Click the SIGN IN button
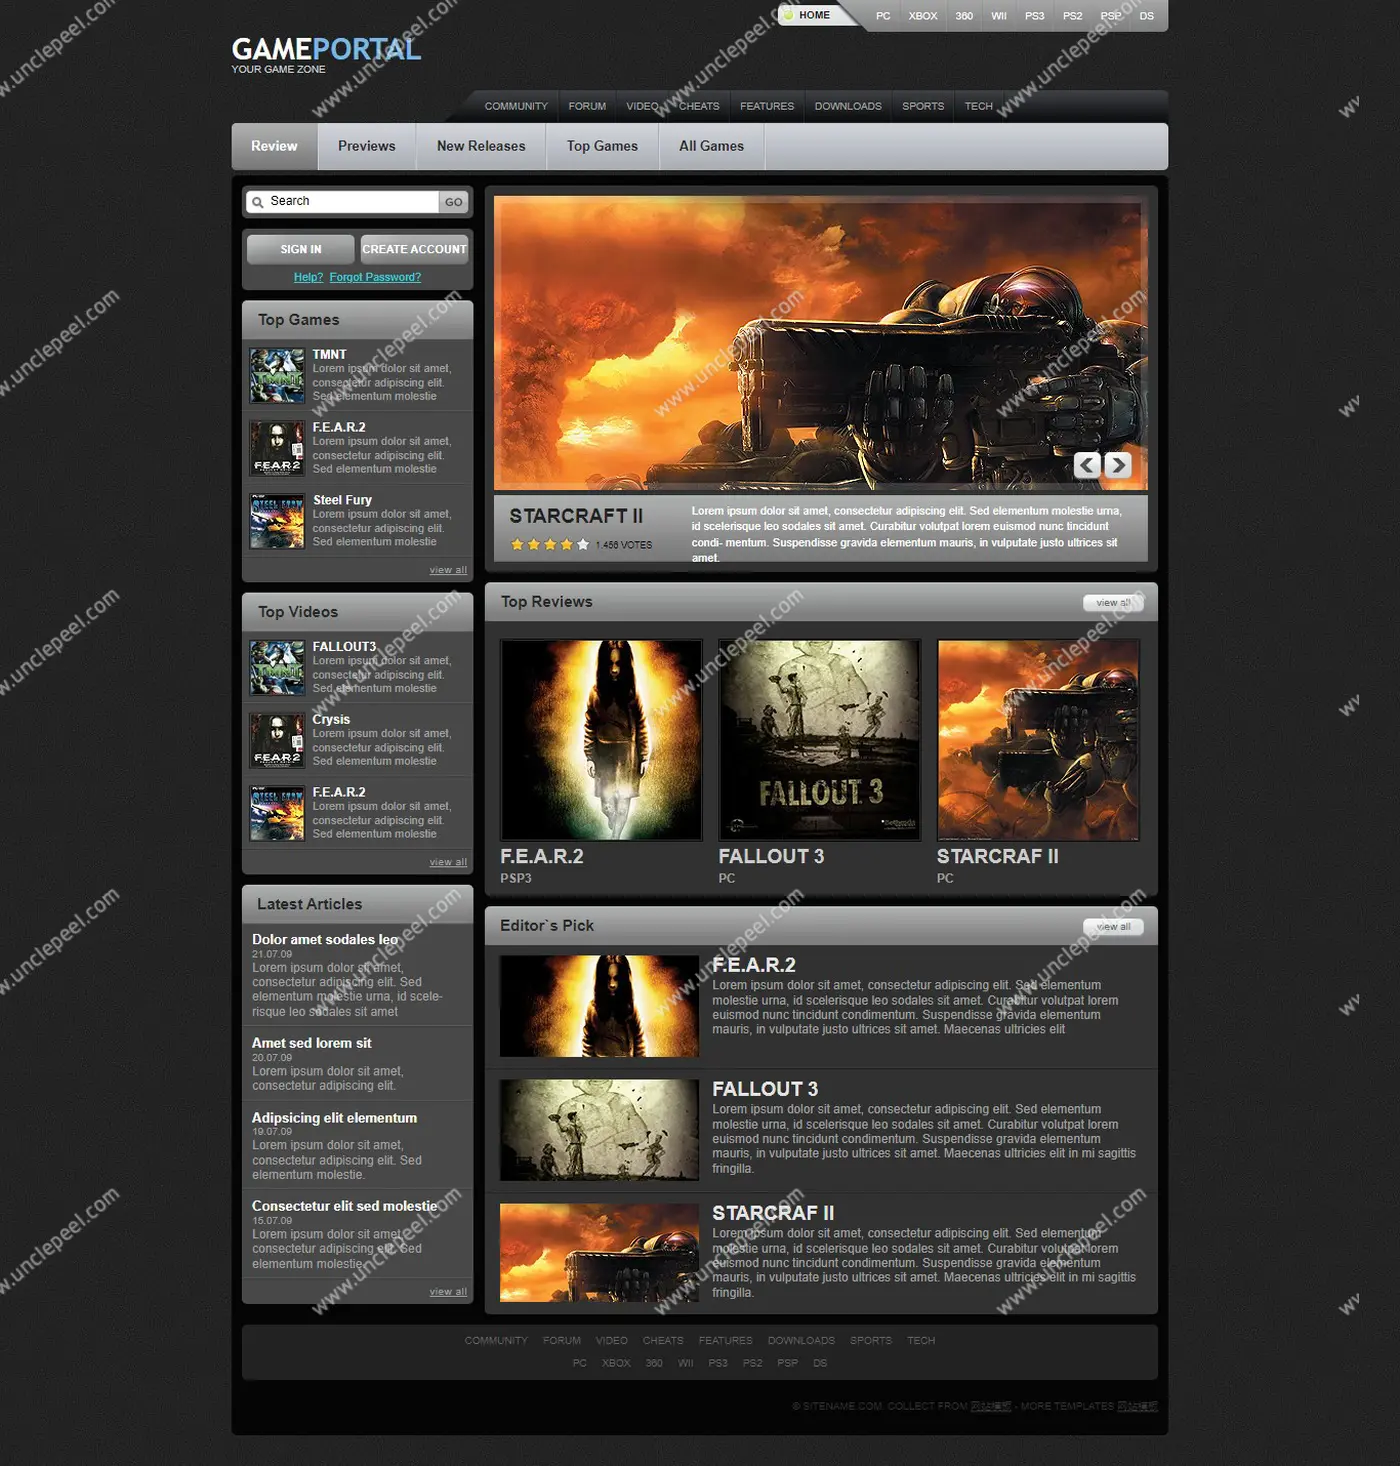 [301, 249]
